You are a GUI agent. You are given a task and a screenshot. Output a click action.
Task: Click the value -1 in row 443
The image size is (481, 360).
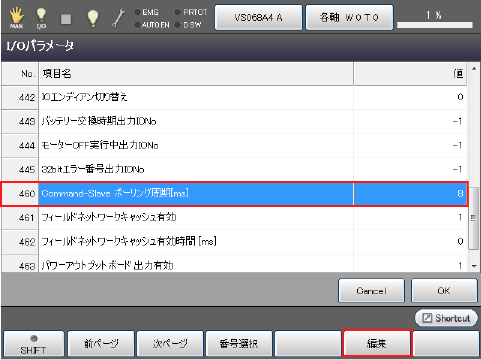tap(458, 121)
